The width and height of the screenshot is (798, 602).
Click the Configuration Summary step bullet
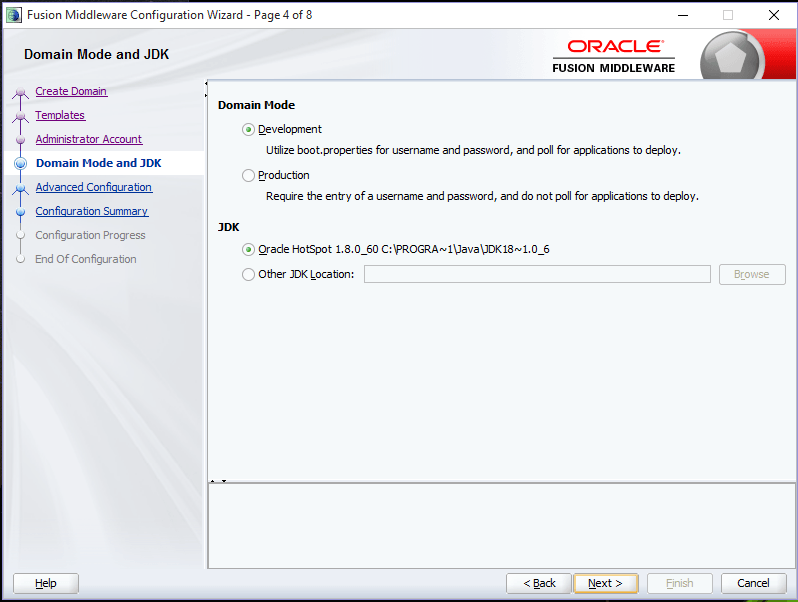[20, 212]
